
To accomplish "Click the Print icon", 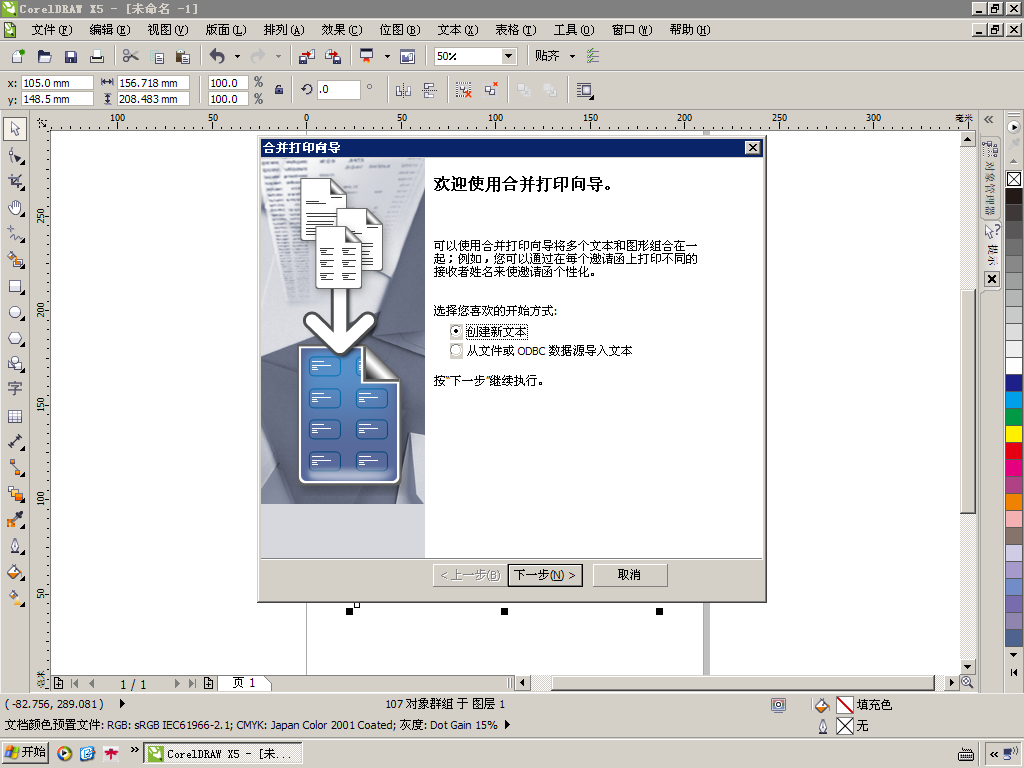I will tap(97, 56).
